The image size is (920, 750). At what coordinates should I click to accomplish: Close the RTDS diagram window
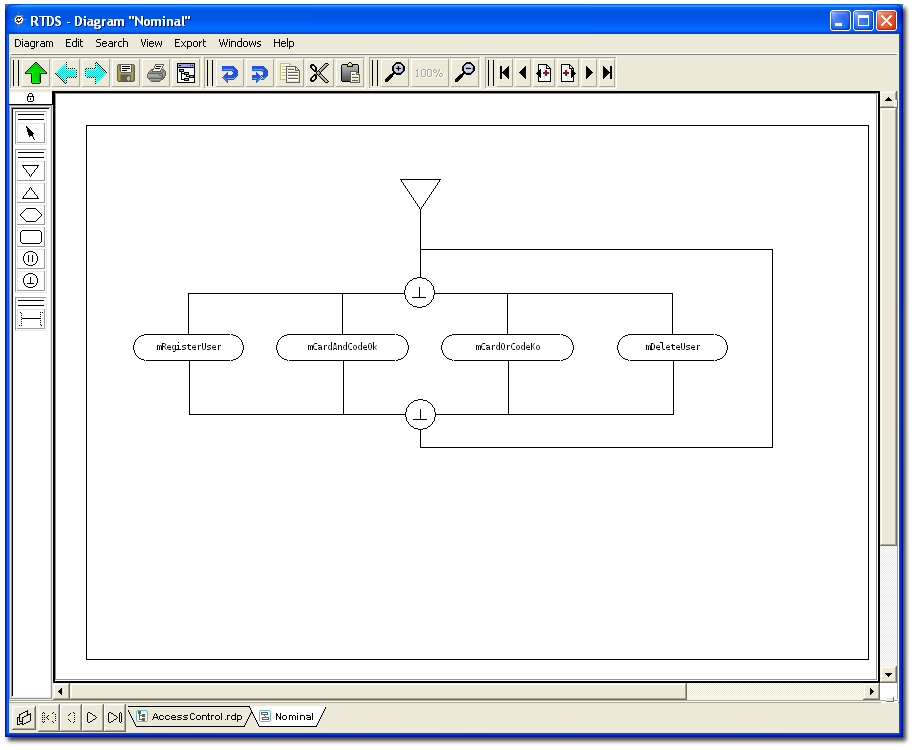pyautogui.click(x=887, y=21)
